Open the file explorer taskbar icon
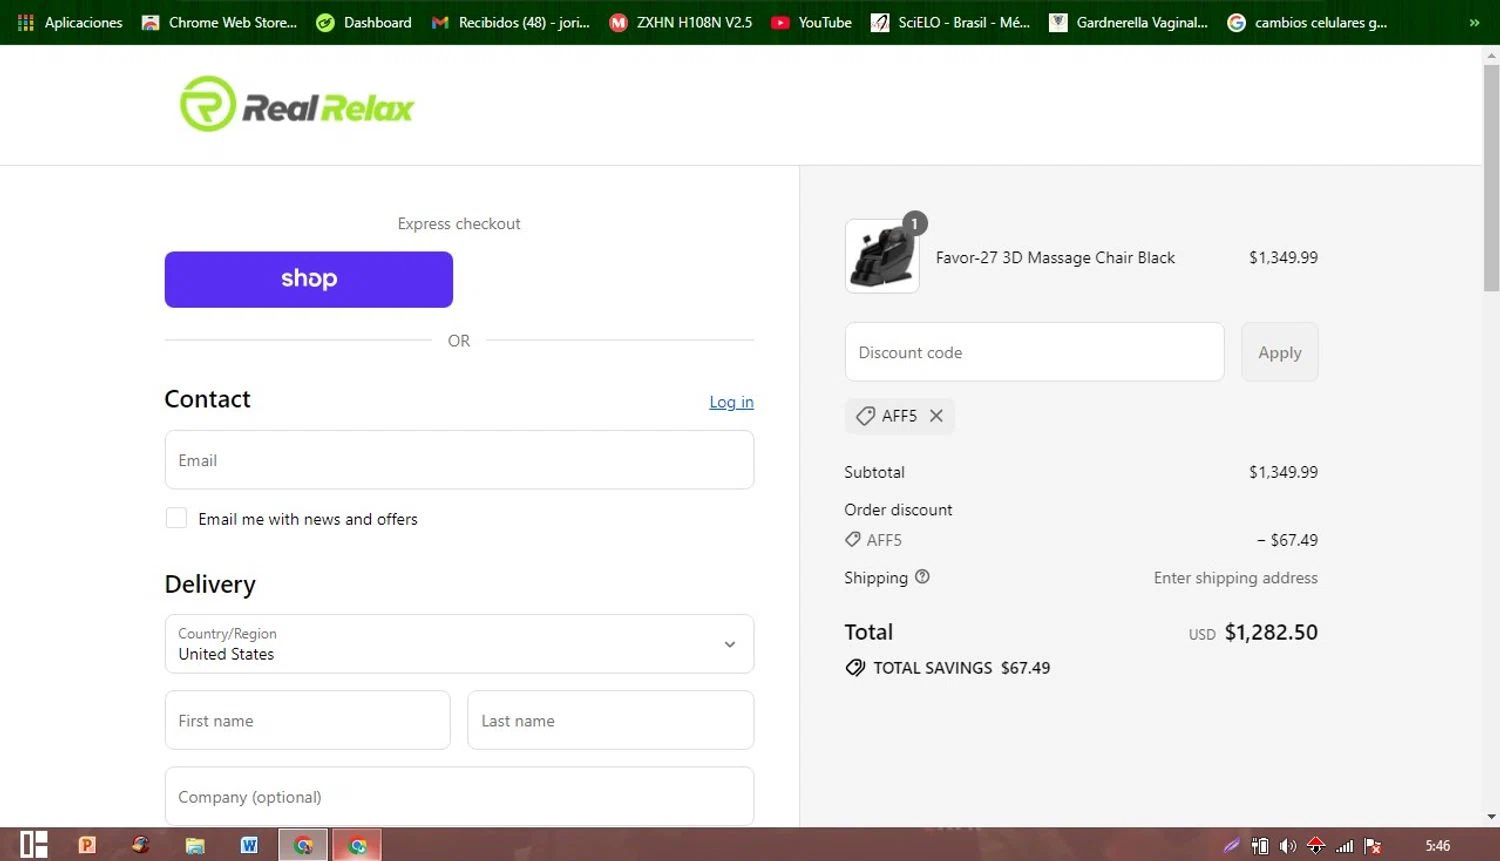Screen dimensions: 1500x861 [195, 846]
